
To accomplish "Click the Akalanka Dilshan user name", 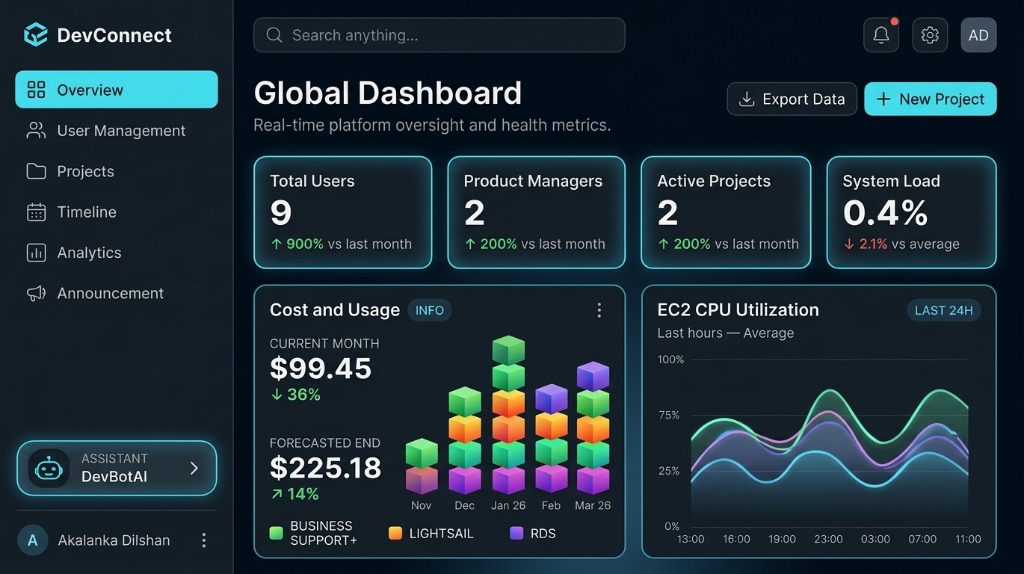I will (114, 540).
